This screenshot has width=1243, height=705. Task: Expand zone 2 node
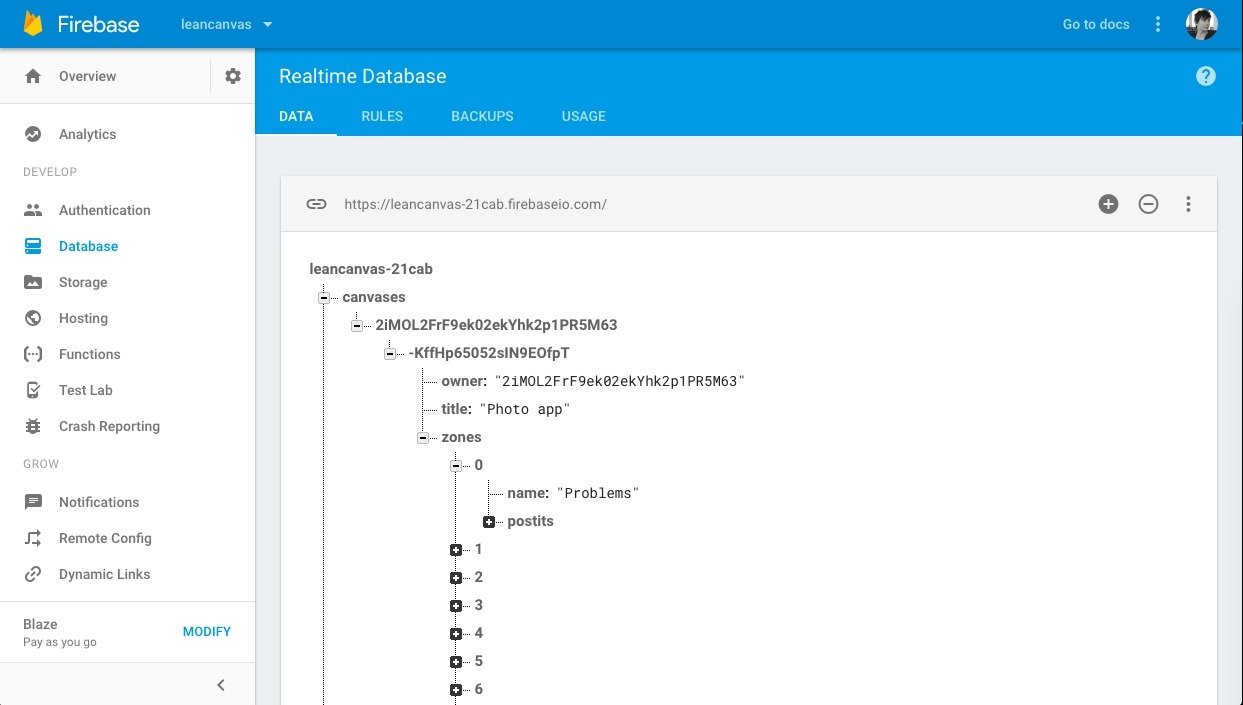pyautogui.click(x=455, y=578)
